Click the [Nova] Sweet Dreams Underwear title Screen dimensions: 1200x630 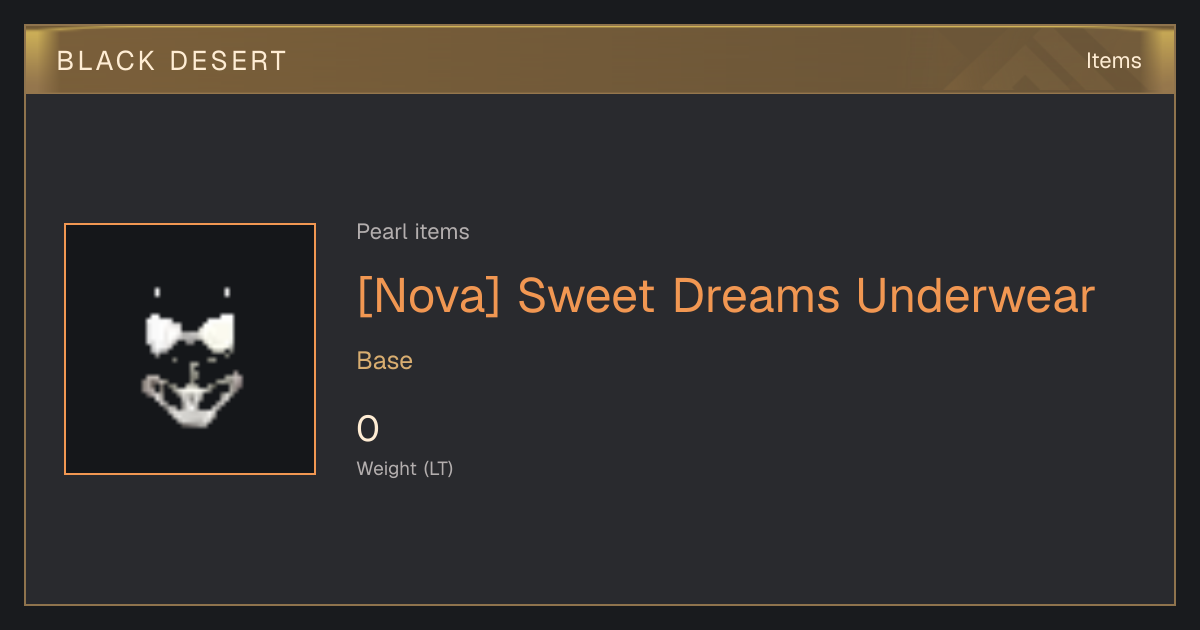point(726,296)
